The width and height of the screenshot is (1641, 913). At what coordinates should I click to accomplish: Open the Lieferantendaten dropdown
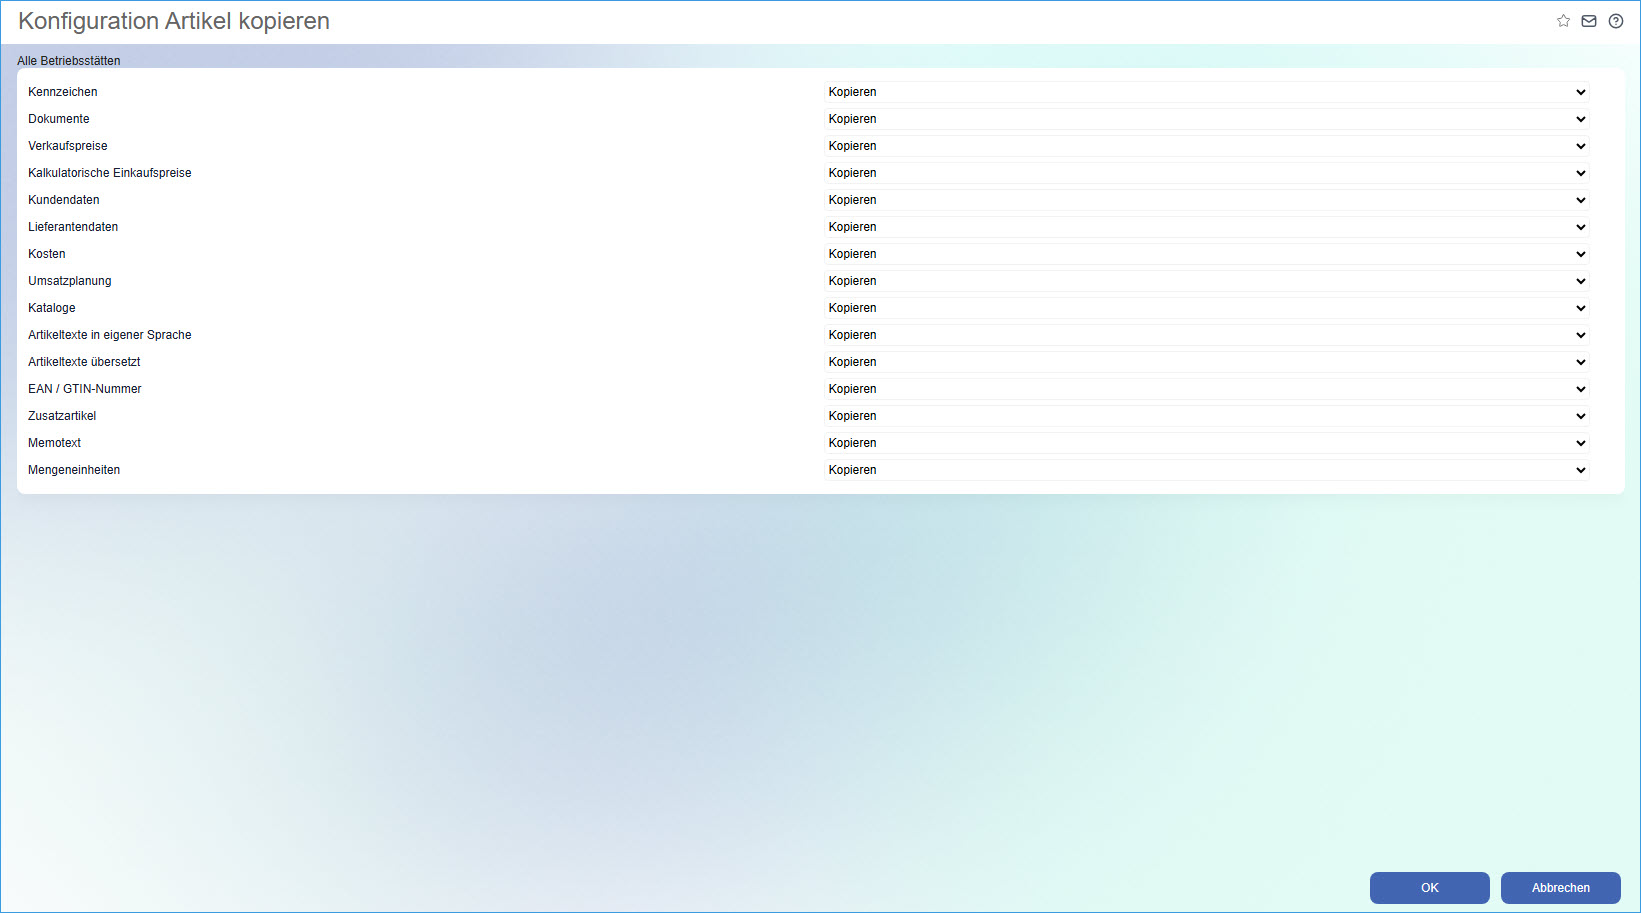[1207, 227]
